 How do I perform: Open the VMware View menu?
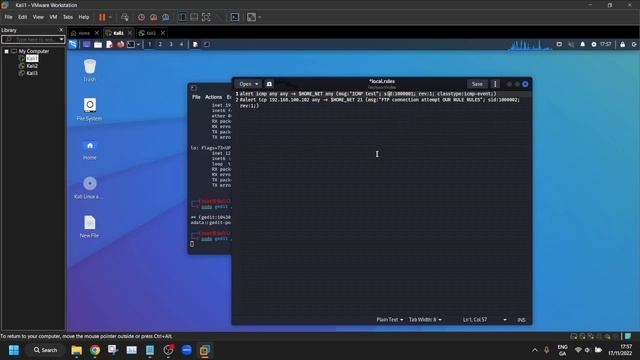point(38,17)
